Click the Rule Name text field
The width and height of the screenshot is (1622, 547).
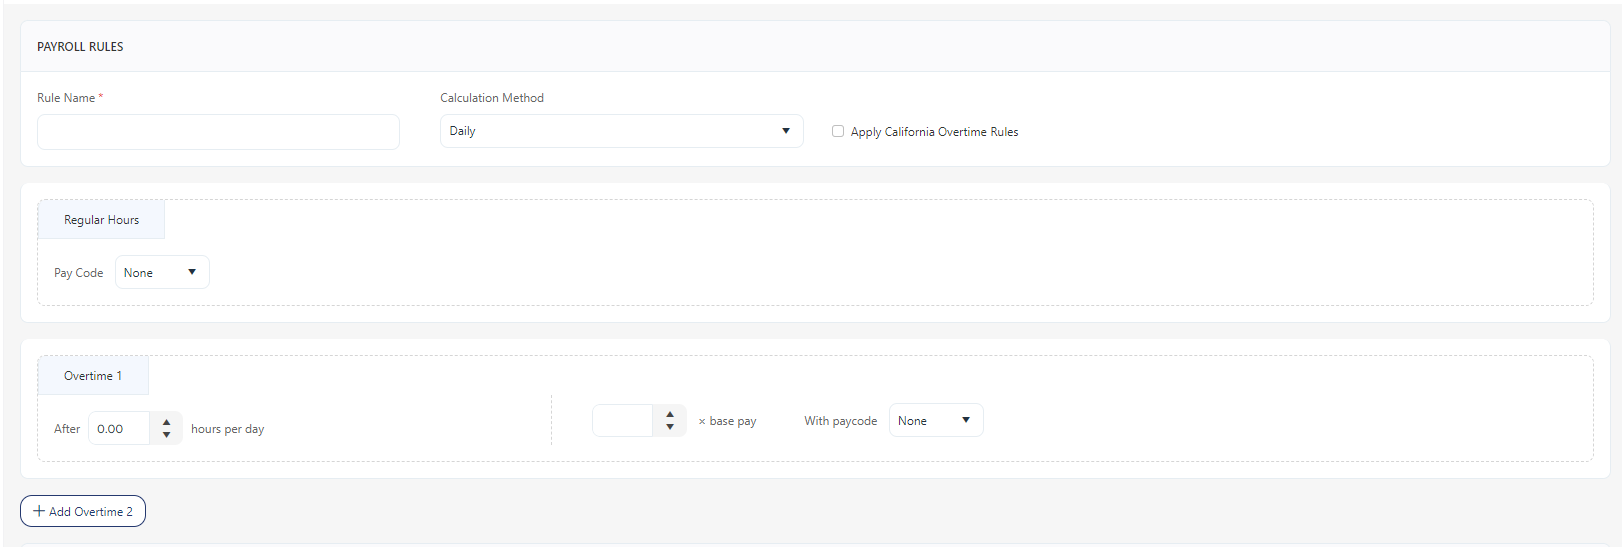(x=218, y=132)
